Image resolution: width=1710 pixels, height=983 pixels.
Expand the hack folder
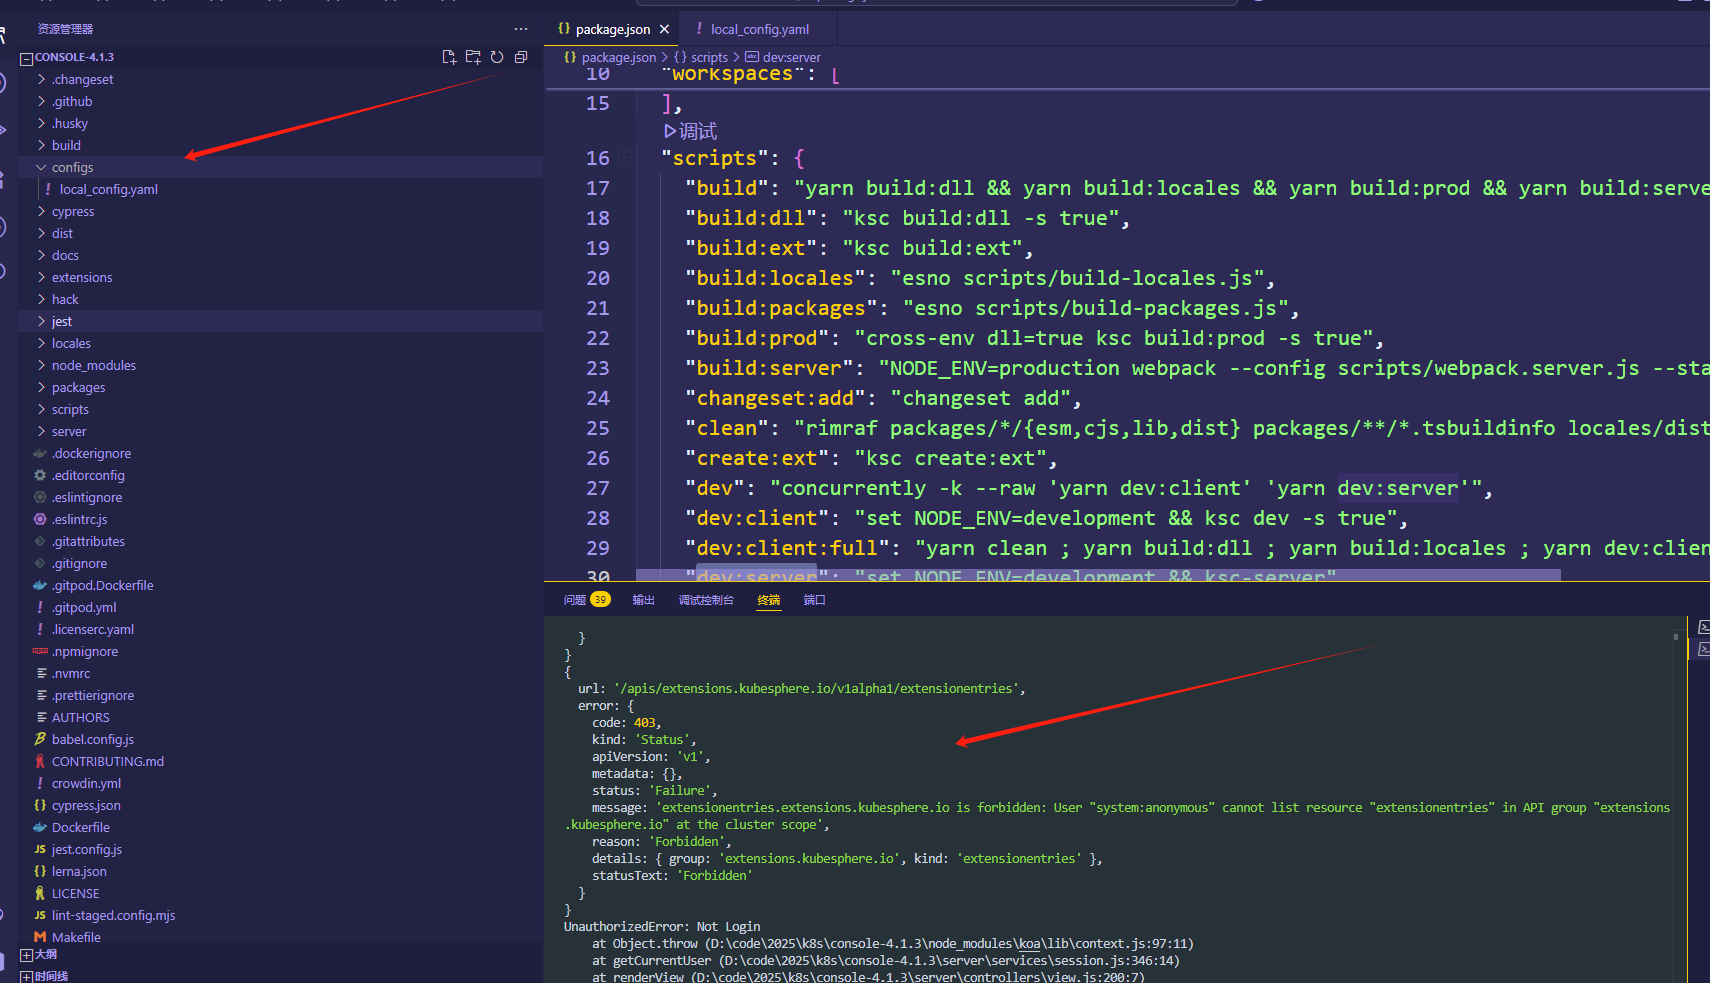tap(65, 299)
